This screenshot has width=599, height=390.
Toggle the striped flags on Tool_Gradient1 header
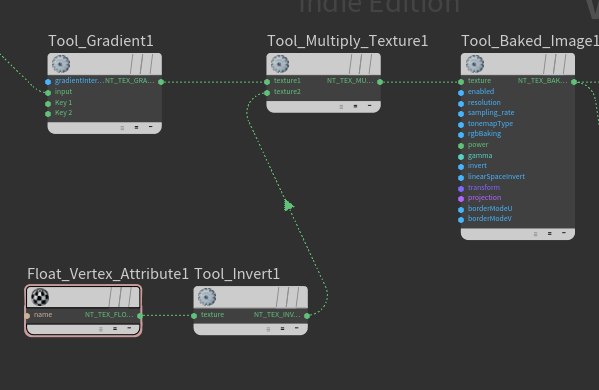(142, 64)
